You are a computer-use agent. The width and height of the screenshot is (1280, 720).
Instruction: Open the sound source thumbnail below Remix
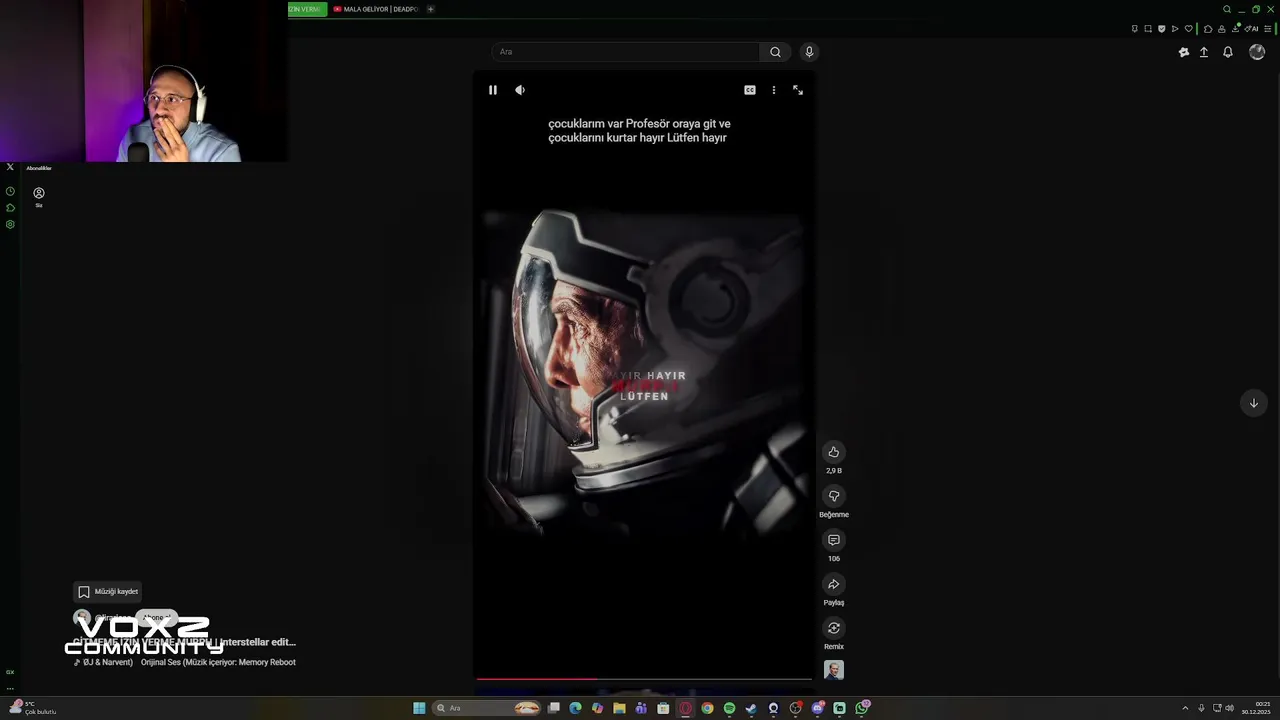[834, 670]
